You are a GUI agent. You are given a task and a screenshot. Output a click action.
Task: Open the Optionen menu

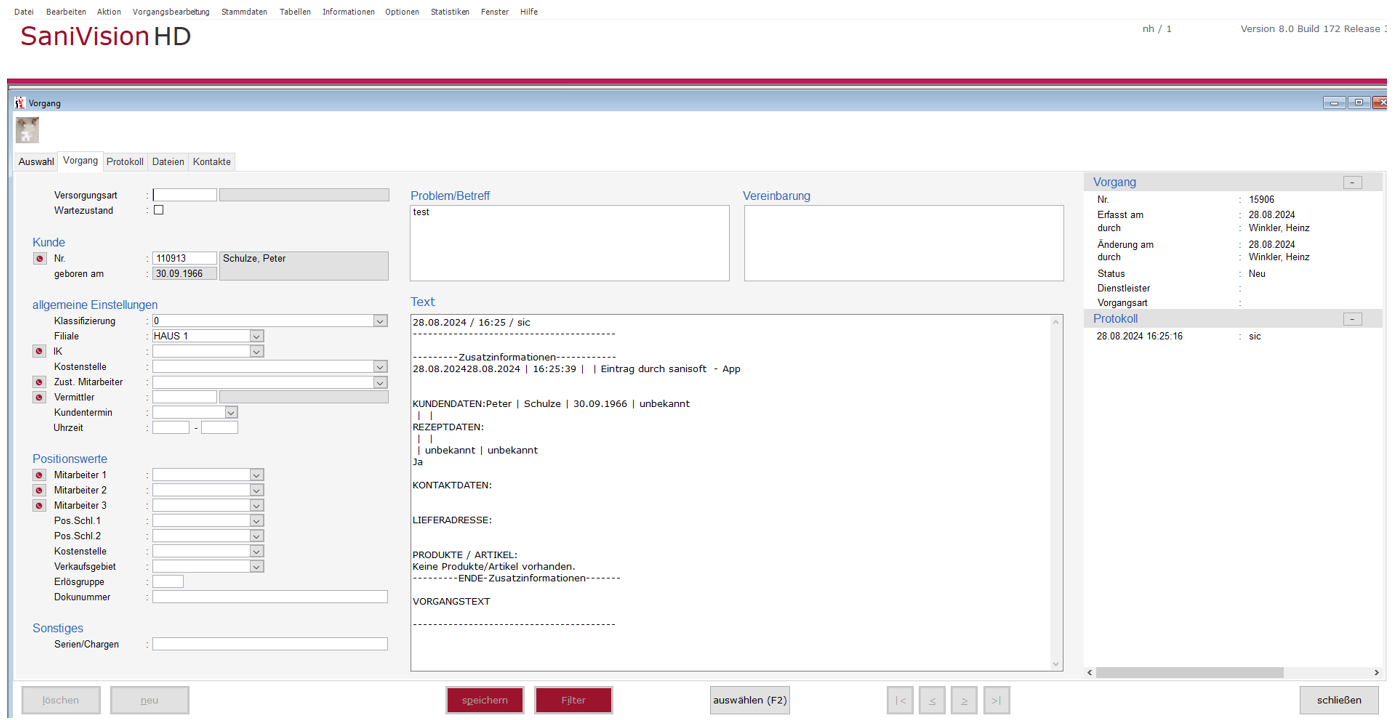click(x=402, y=12)
